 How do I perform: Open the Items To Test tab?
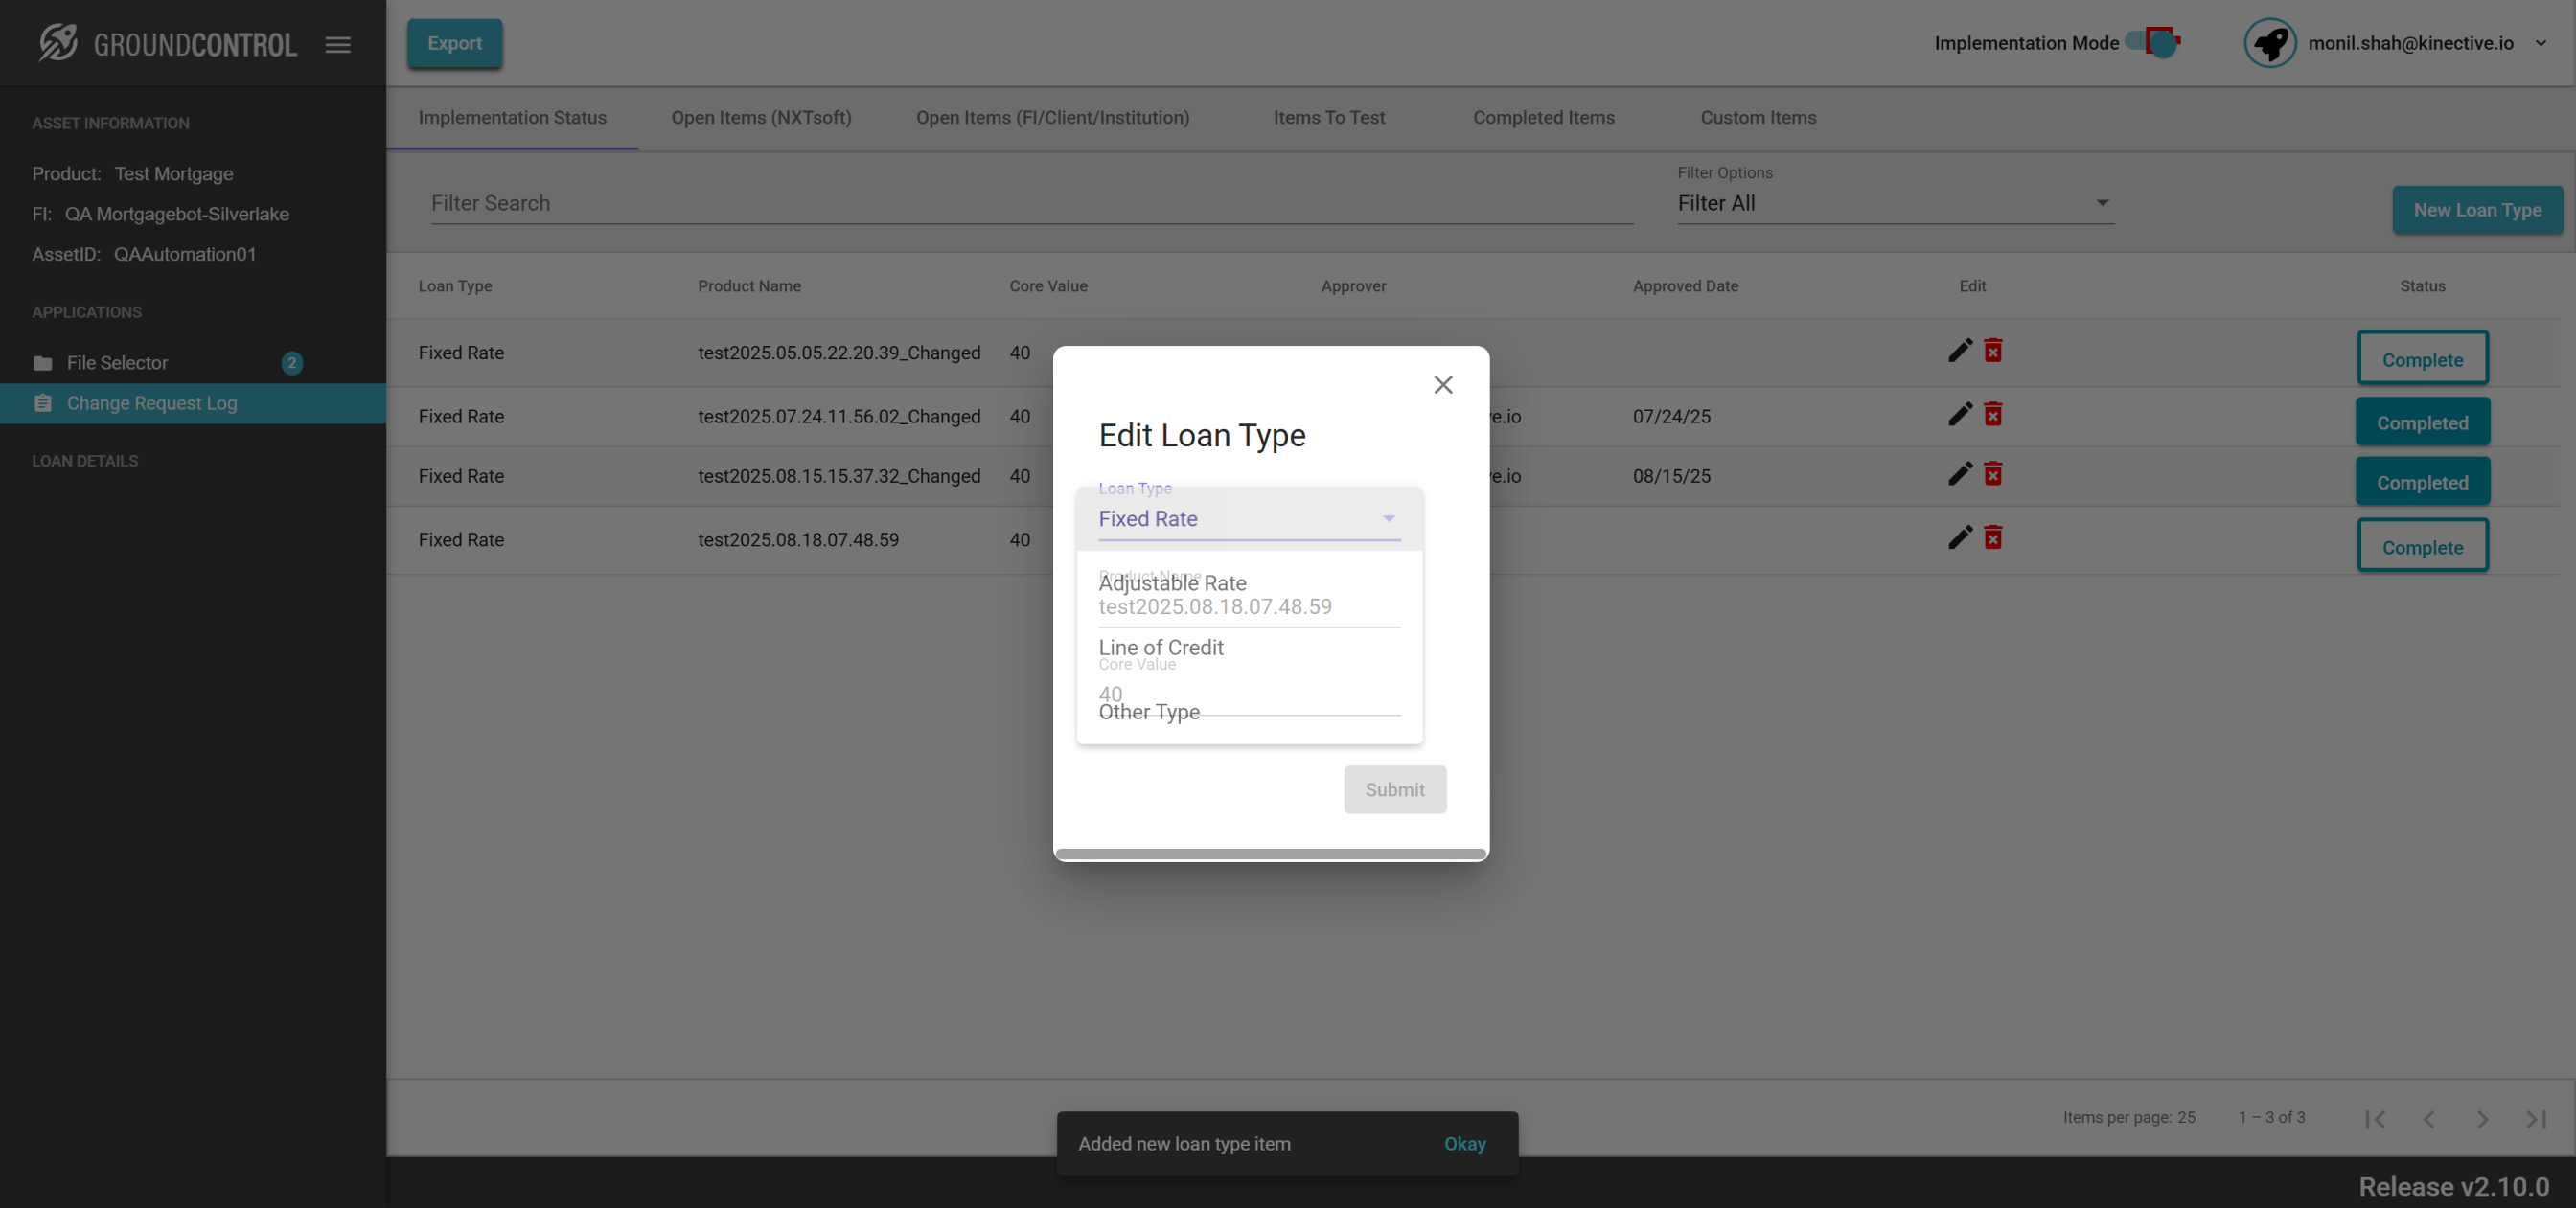1328,118
